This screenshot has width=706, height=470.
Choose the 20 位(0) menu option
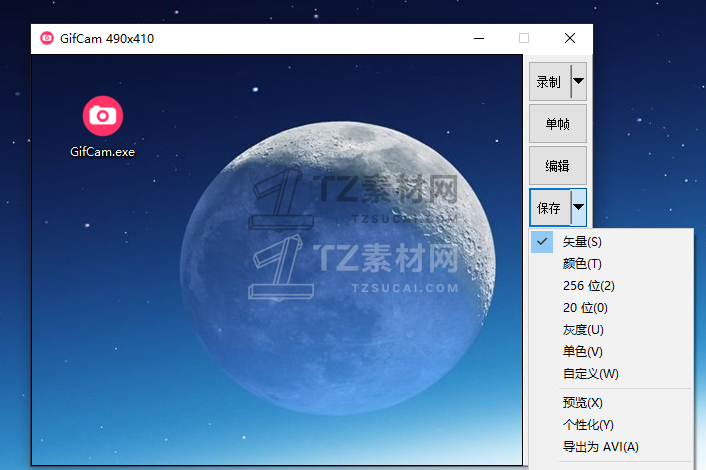point(611,308)
